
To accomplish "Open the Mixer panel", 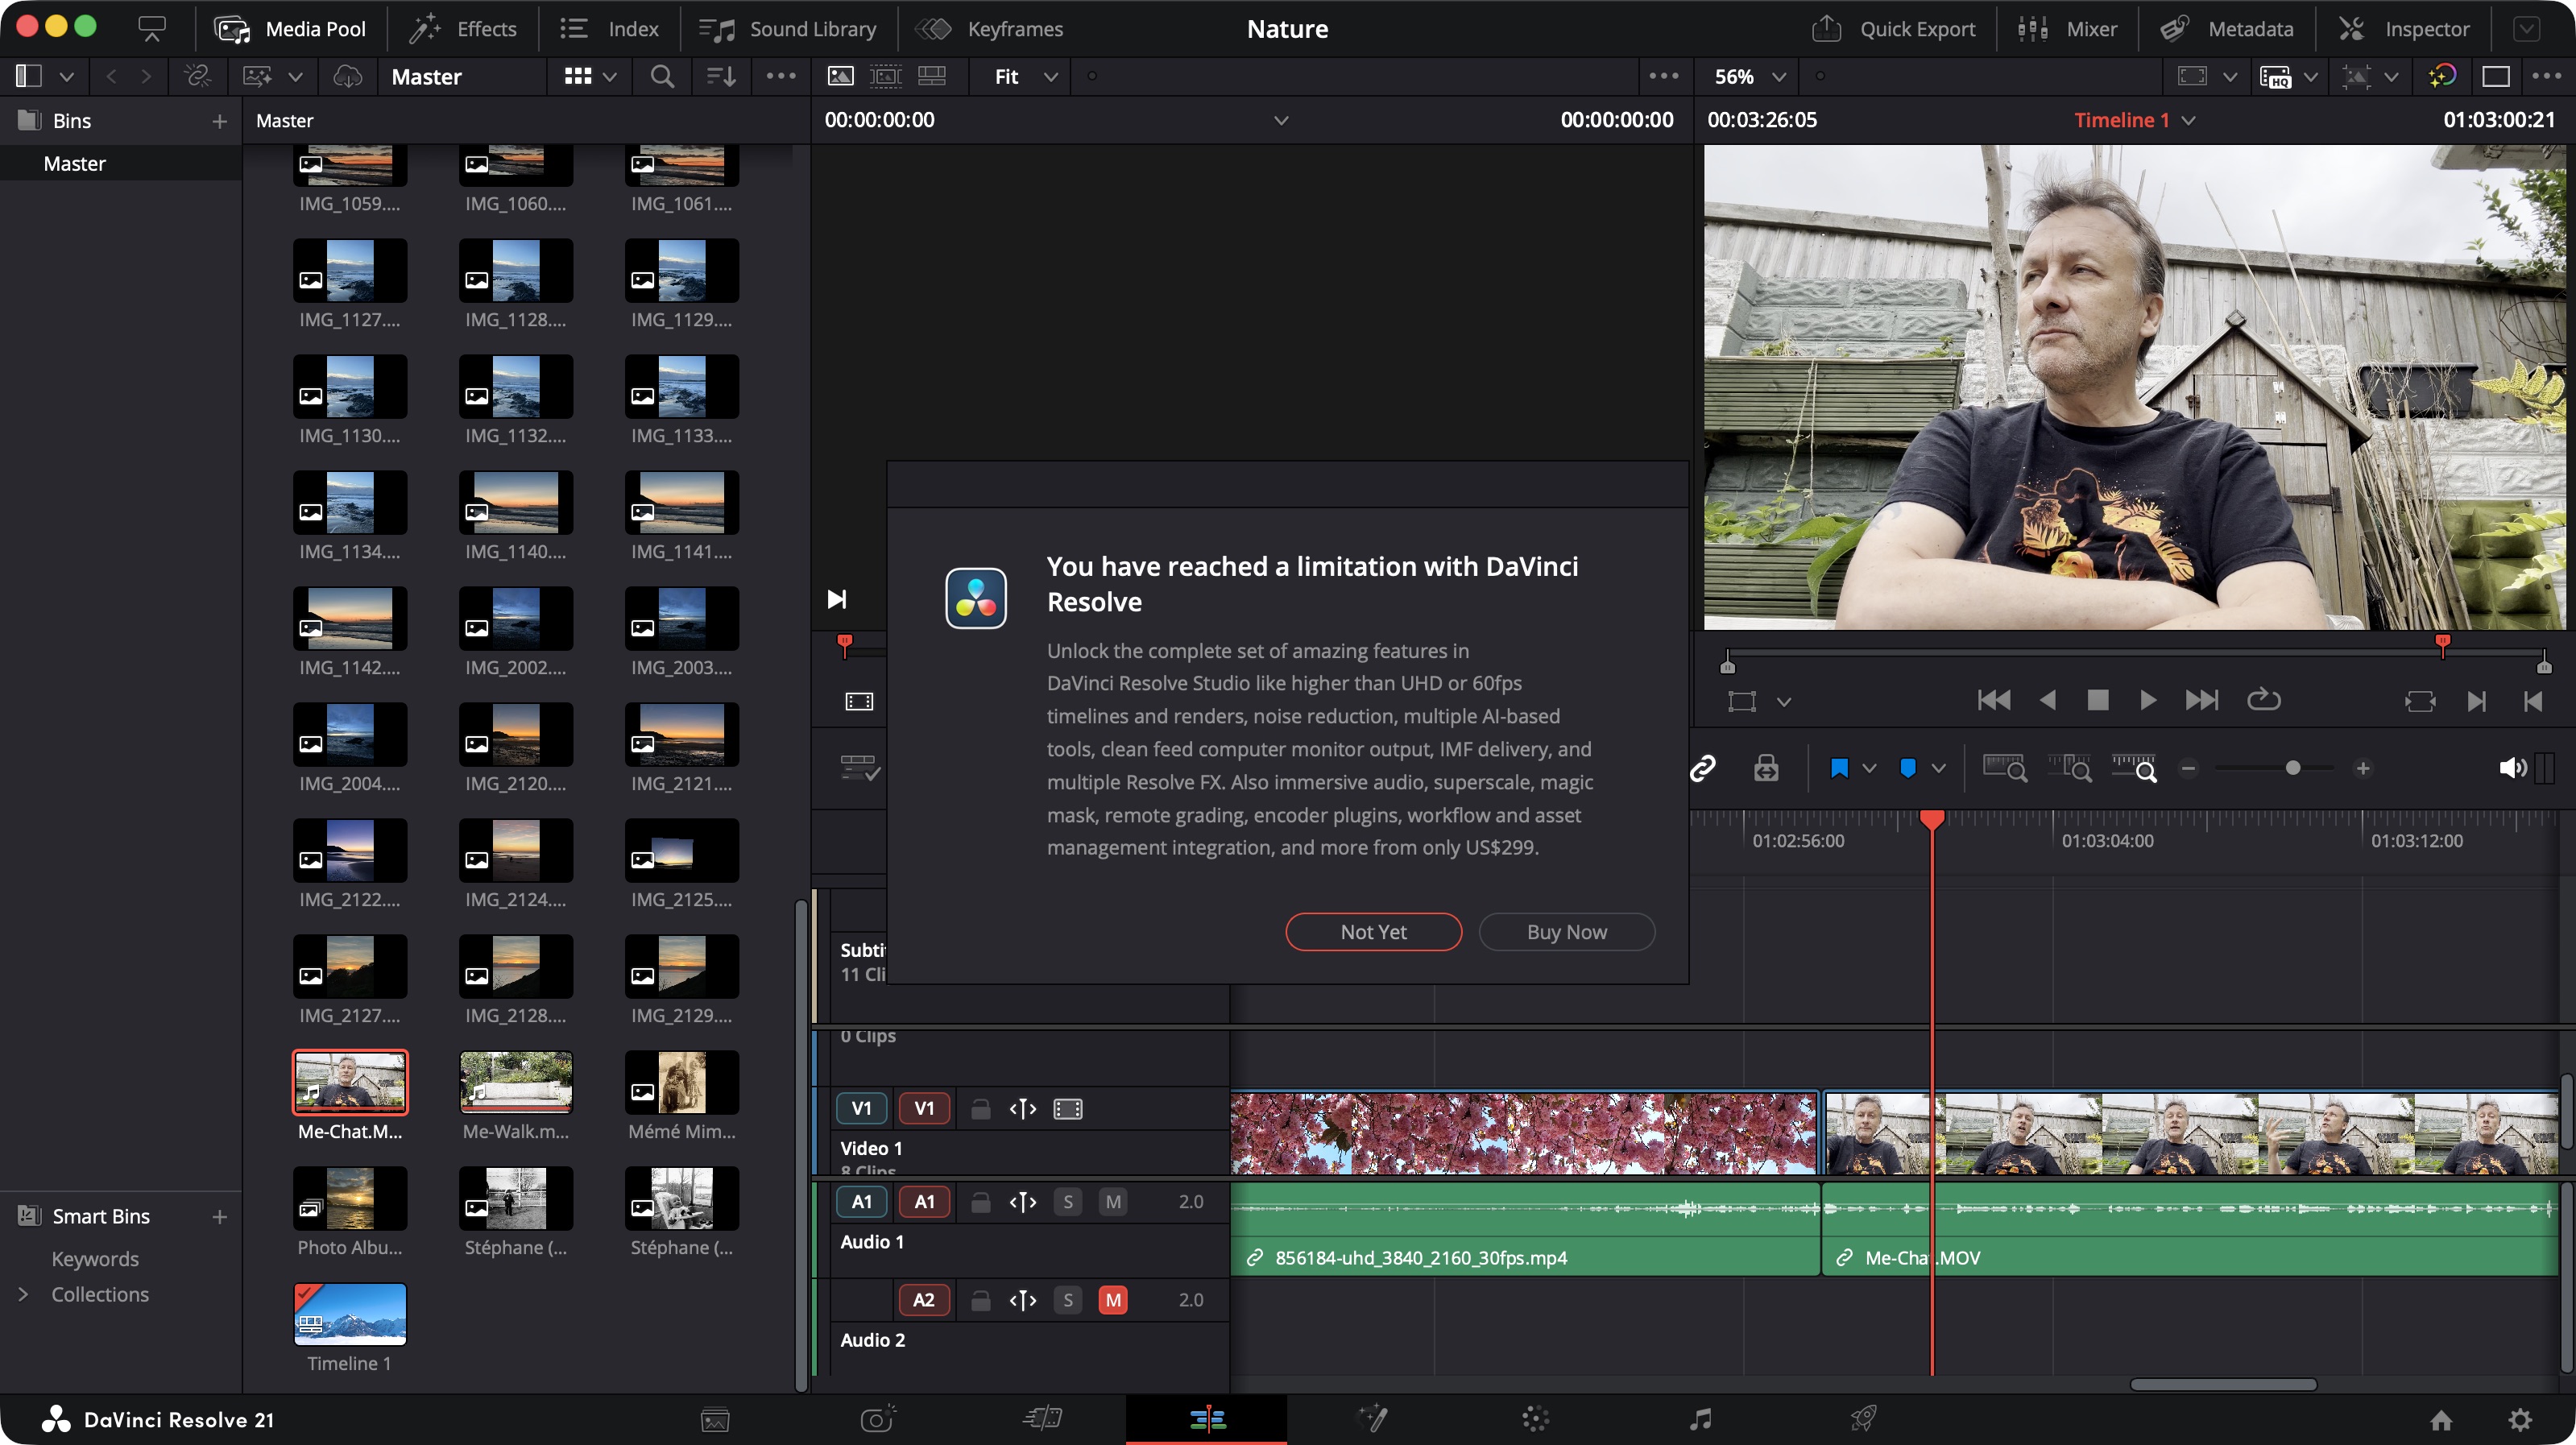I will (x=2067, y=29).
